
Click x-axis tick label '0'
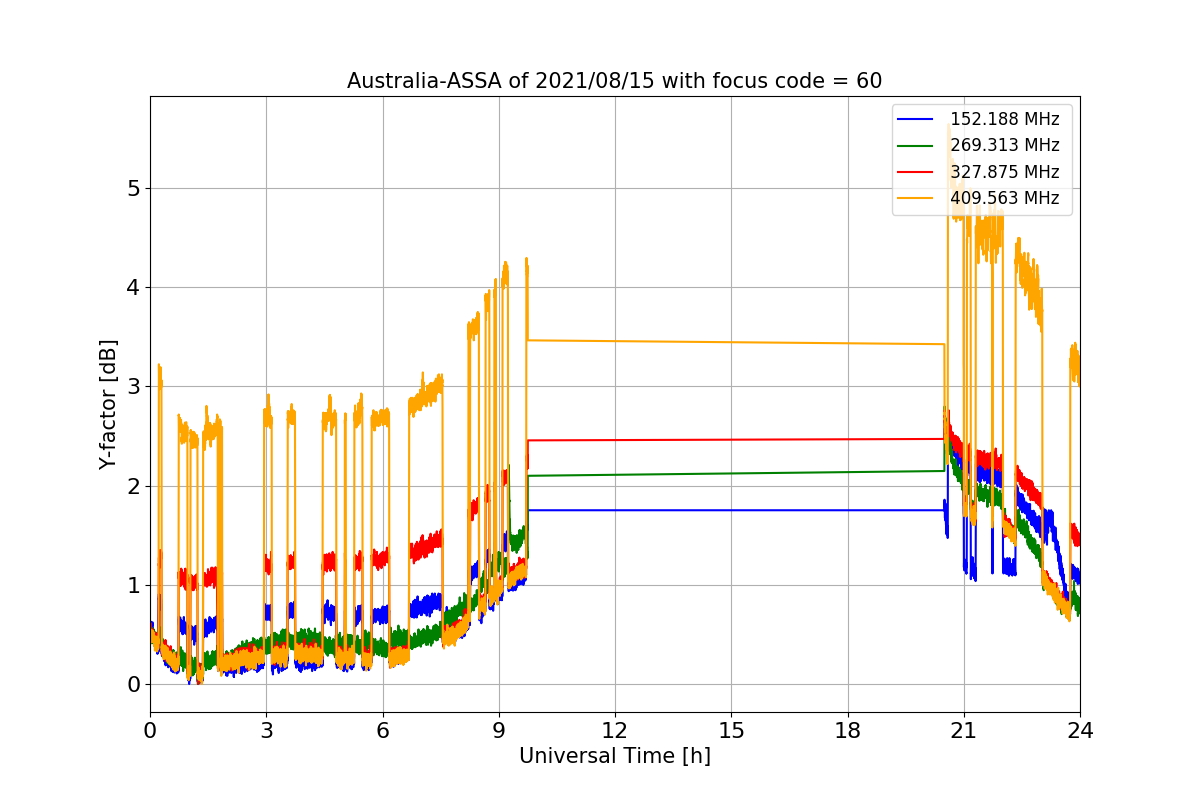point(150,731)
